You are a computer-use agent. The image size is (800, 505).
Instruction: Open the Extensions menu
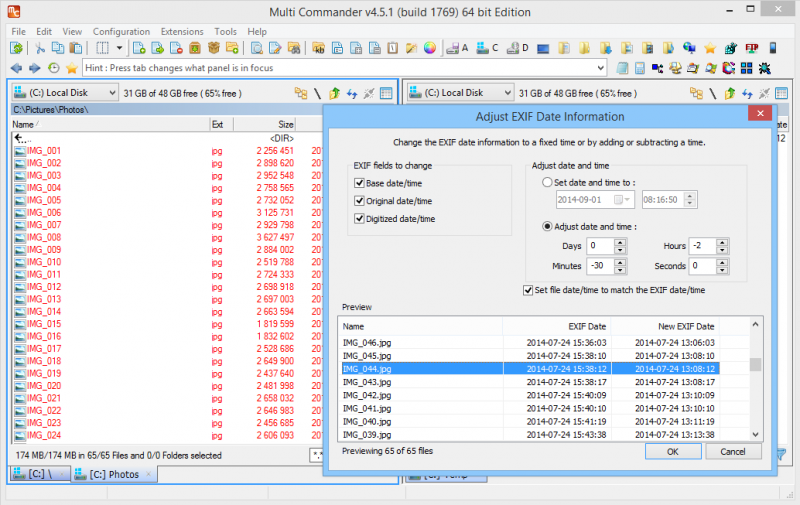click(182, 32)
